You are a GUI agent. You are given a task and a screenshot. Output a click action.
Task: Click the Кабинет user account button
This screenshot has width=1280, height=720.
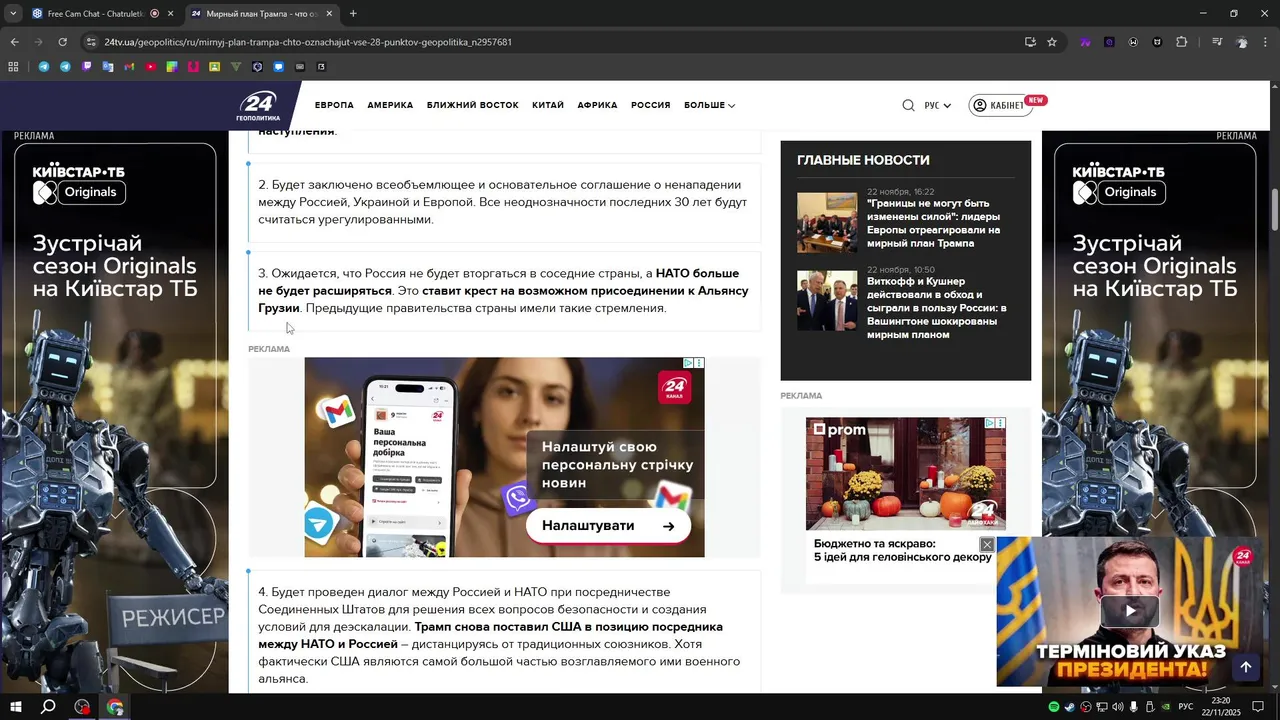[1000, 105]
